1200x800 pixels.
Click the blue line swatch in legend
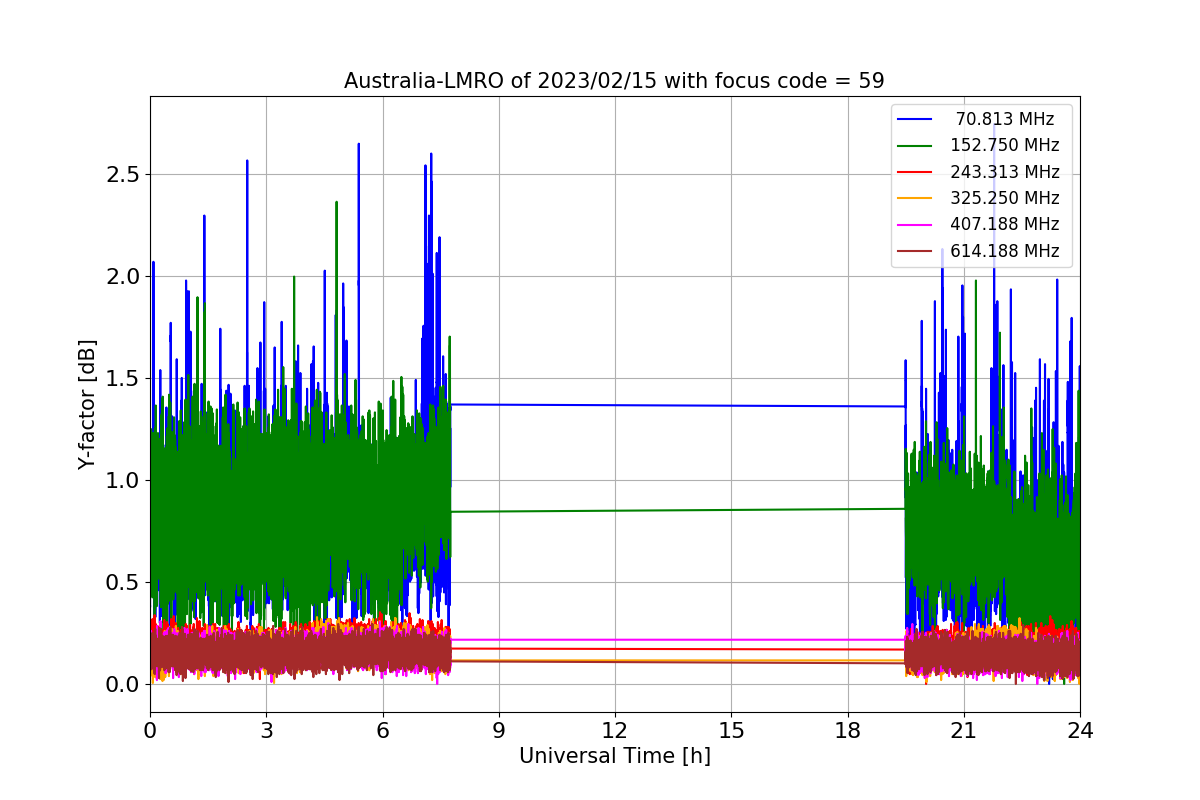point(916,120)
